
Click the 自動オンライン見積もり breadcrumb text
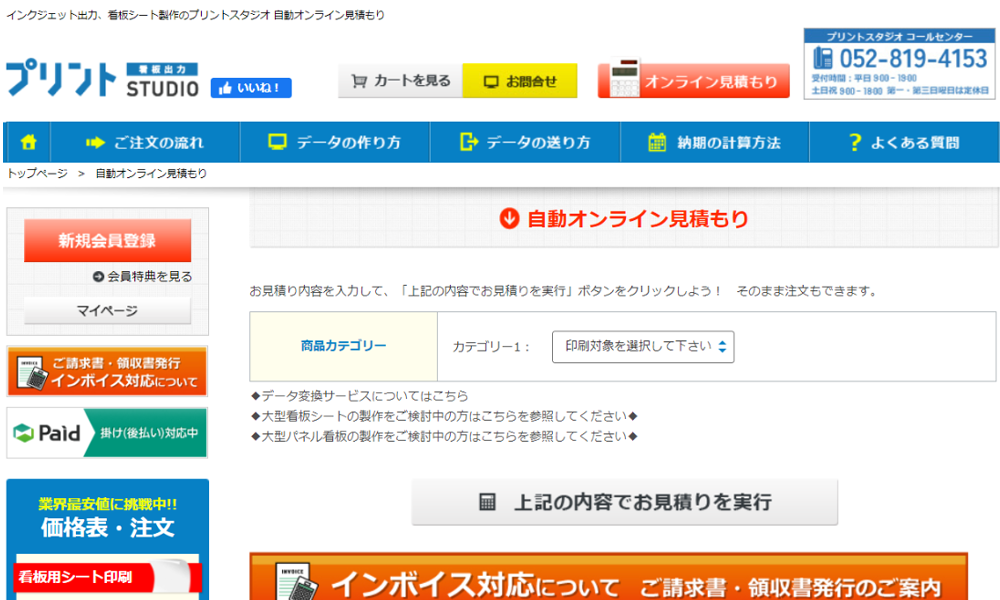pos(151,173)
